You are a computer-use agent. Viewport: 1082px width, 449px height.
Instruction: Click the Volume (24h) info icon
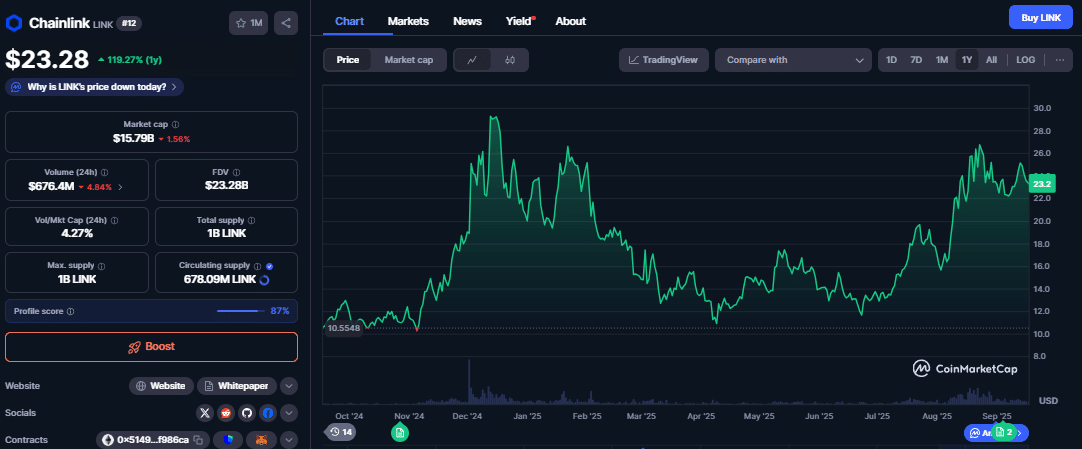coord(104,172)
